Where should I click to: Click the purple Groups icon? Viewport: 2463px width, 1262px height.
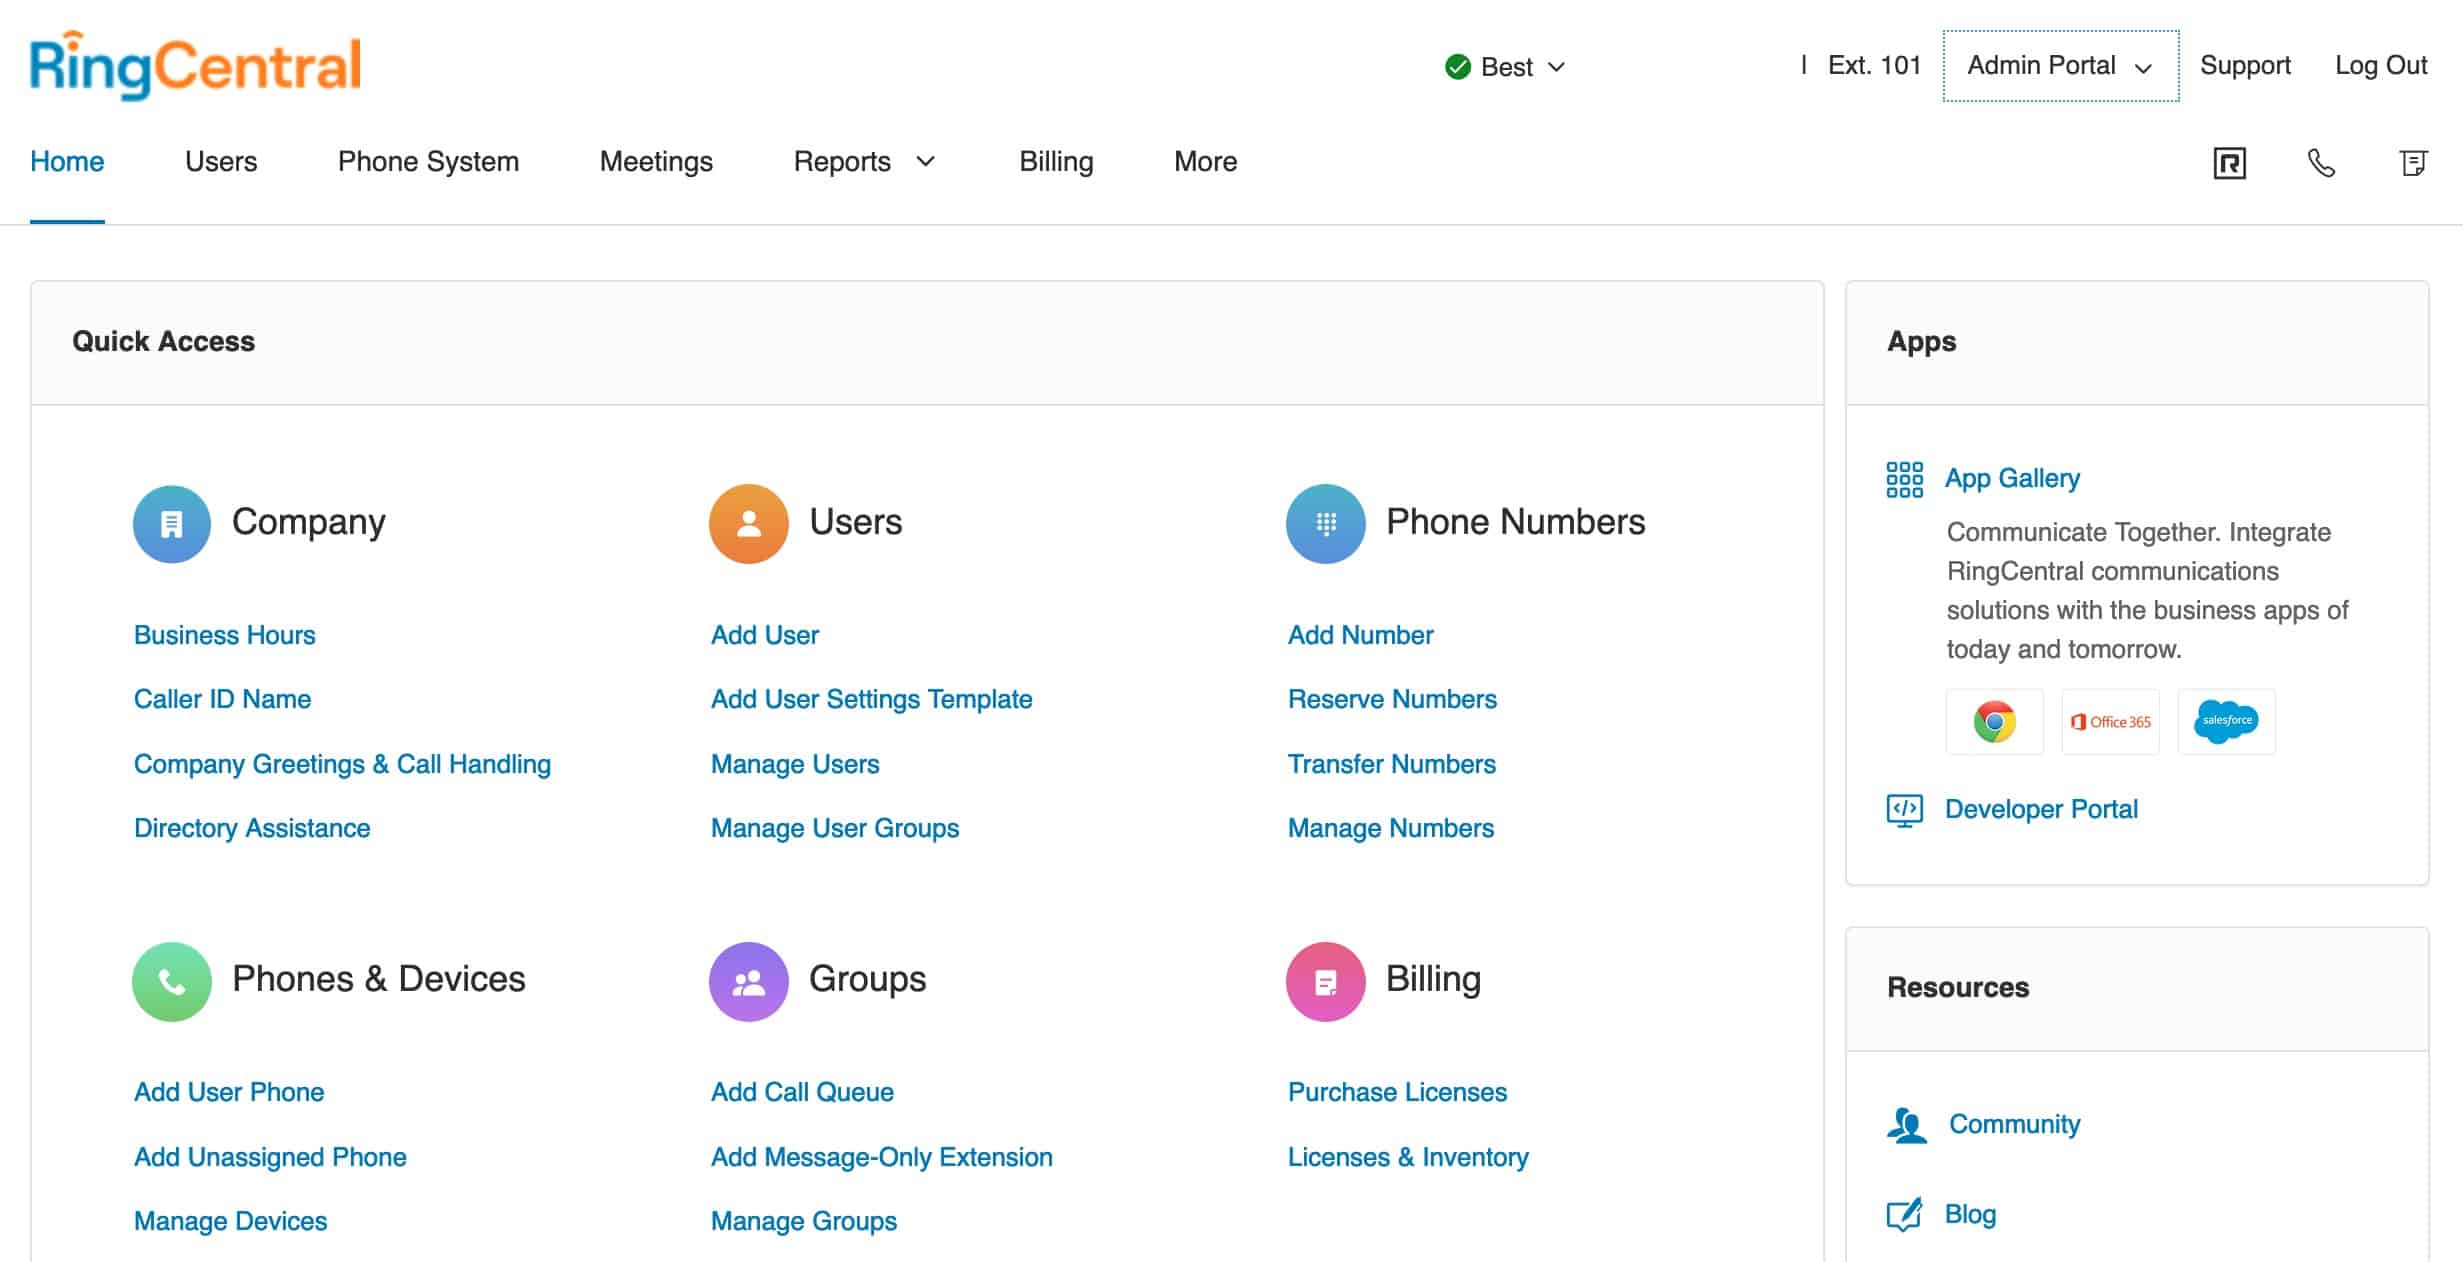748,981
